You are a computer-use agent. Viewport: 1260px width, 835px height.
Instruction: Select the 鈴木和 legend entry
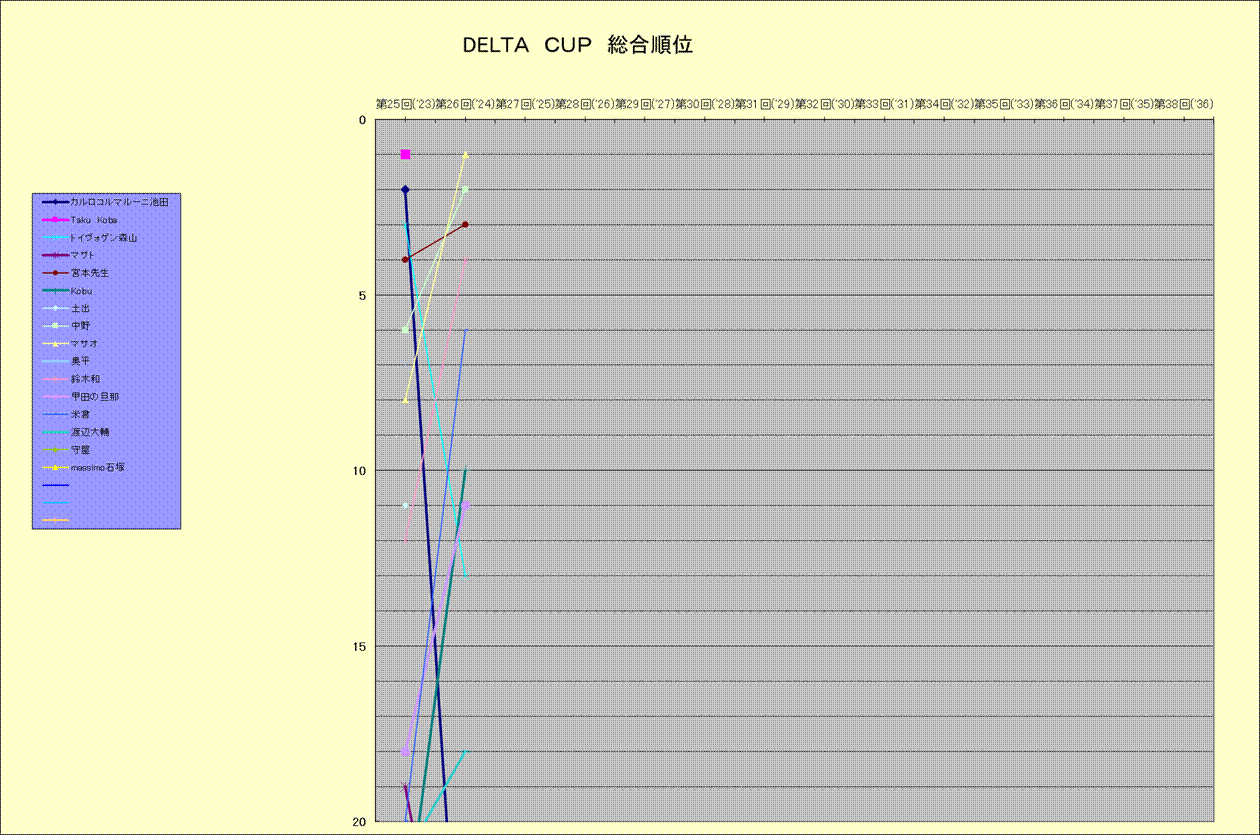tap(71, 379)
